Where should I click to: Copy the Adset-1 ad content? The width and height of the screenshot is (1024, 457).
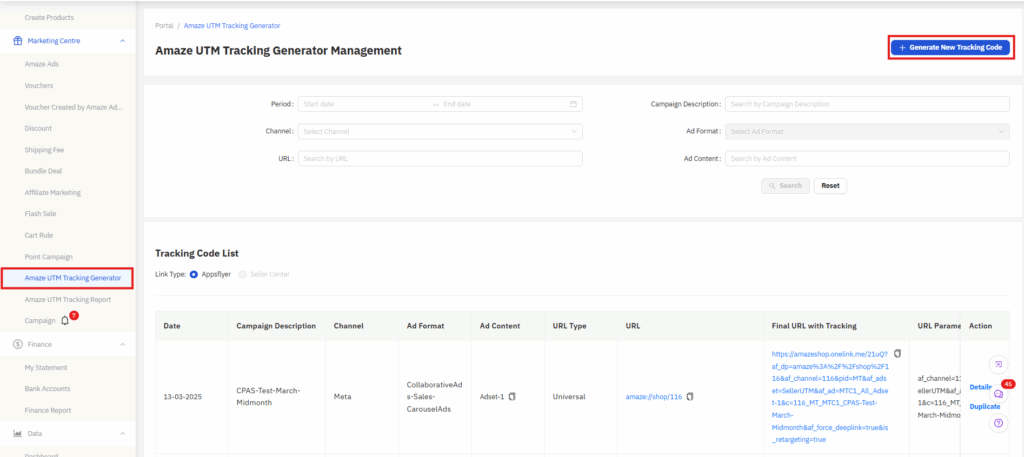(512, 396)
